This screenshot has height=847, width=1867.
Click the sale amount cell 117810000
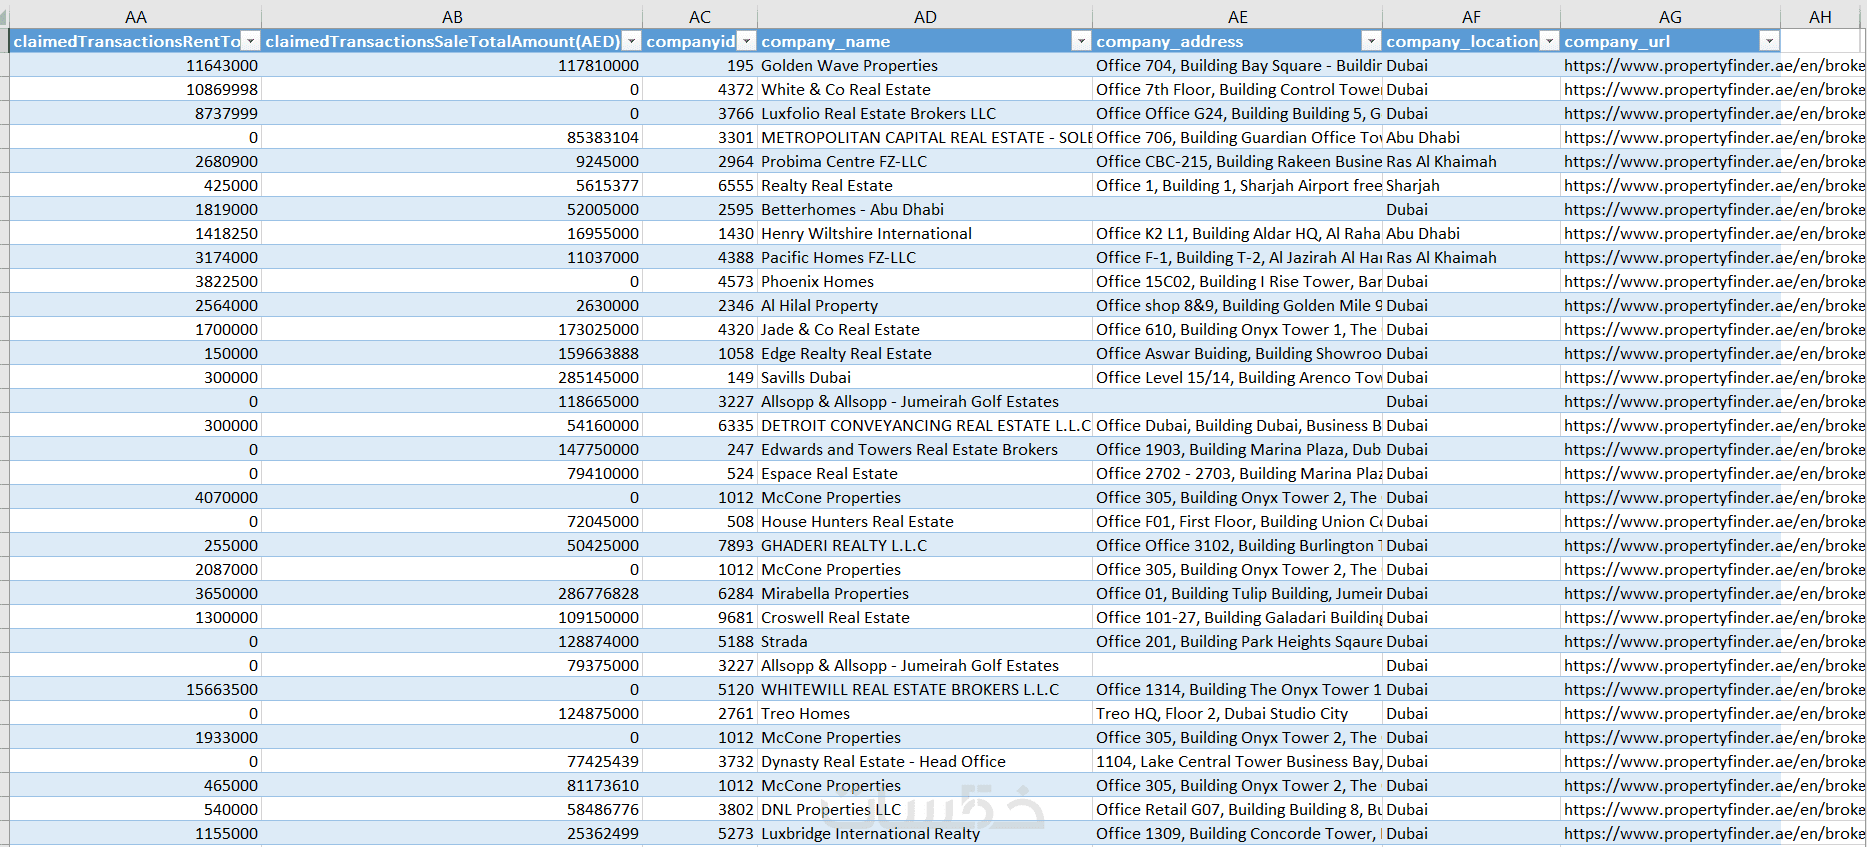pyautogui.click(x=452, y=65)
